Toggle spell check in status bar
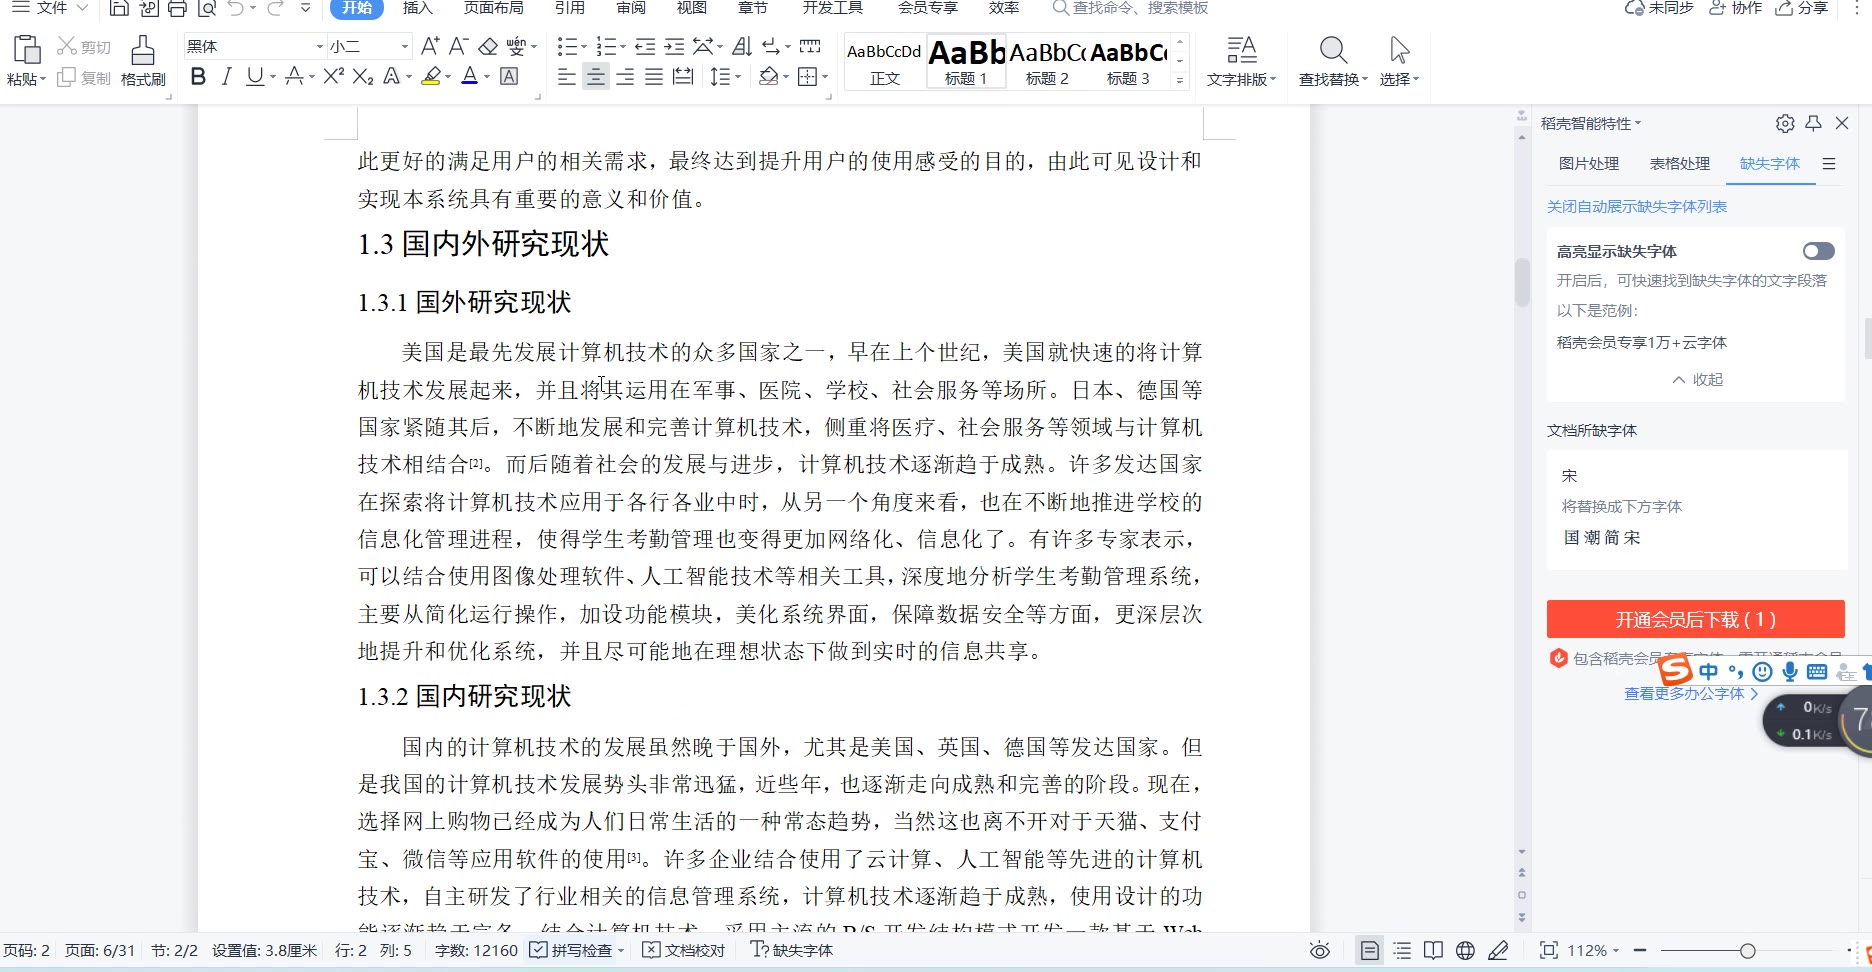 point(577,950)
